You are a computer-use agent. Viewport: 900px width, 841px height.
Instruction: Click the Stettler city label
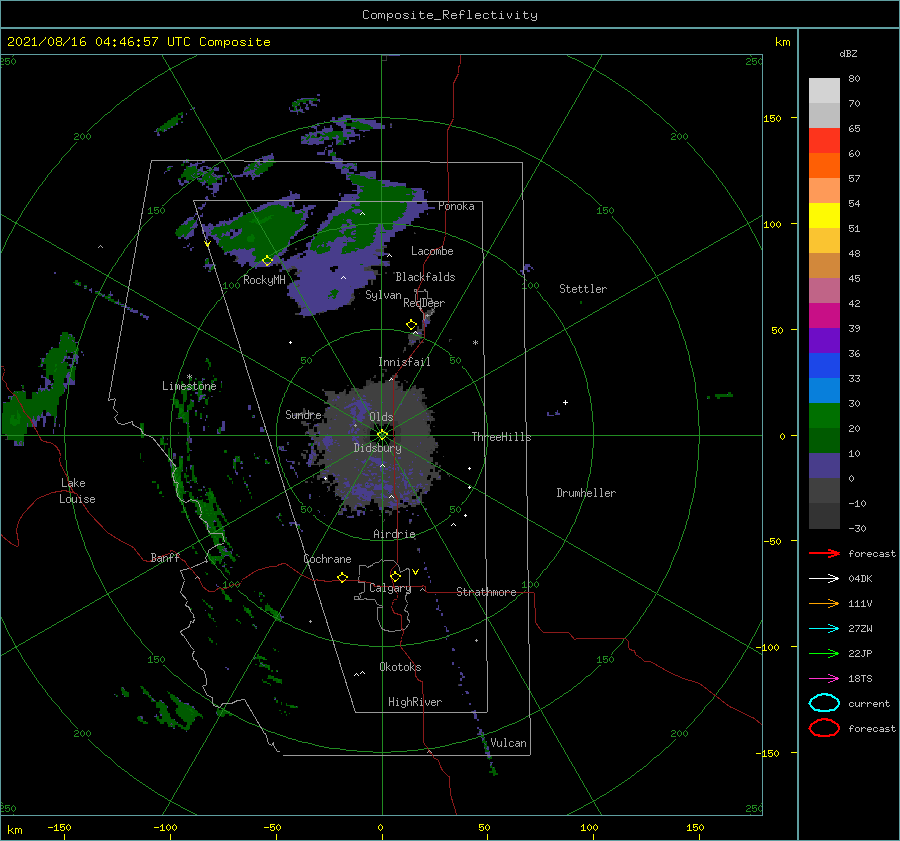tap(583, 289)
